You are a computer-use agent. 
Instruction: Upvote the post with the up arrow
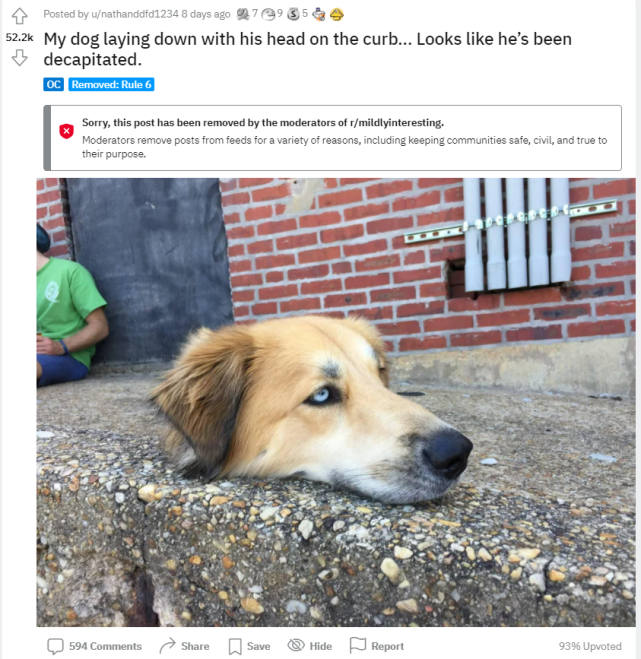[x=19, y=16]
